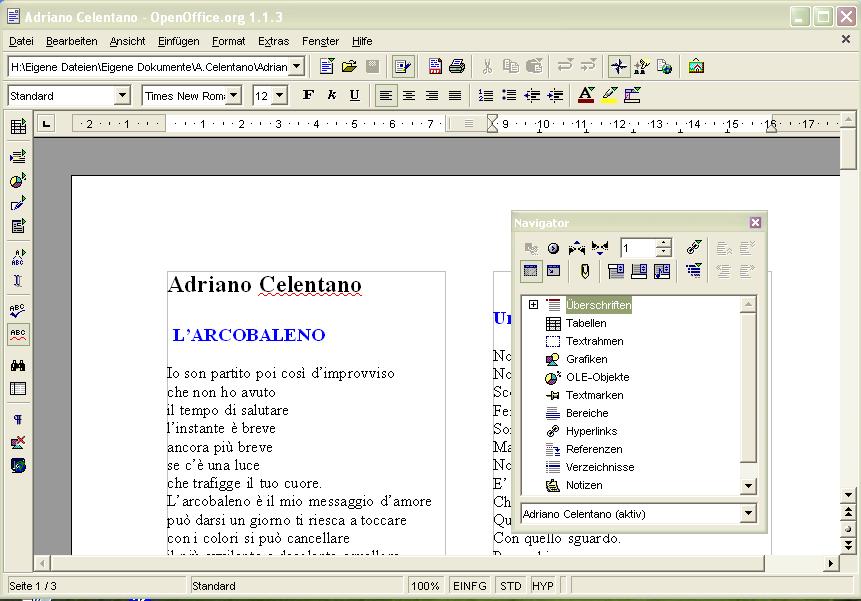This screenshot has width=861, height=601.
Task: Select Hyperlinks in the Navigator list
Action: pyautogui.click(x=591, y=431)
